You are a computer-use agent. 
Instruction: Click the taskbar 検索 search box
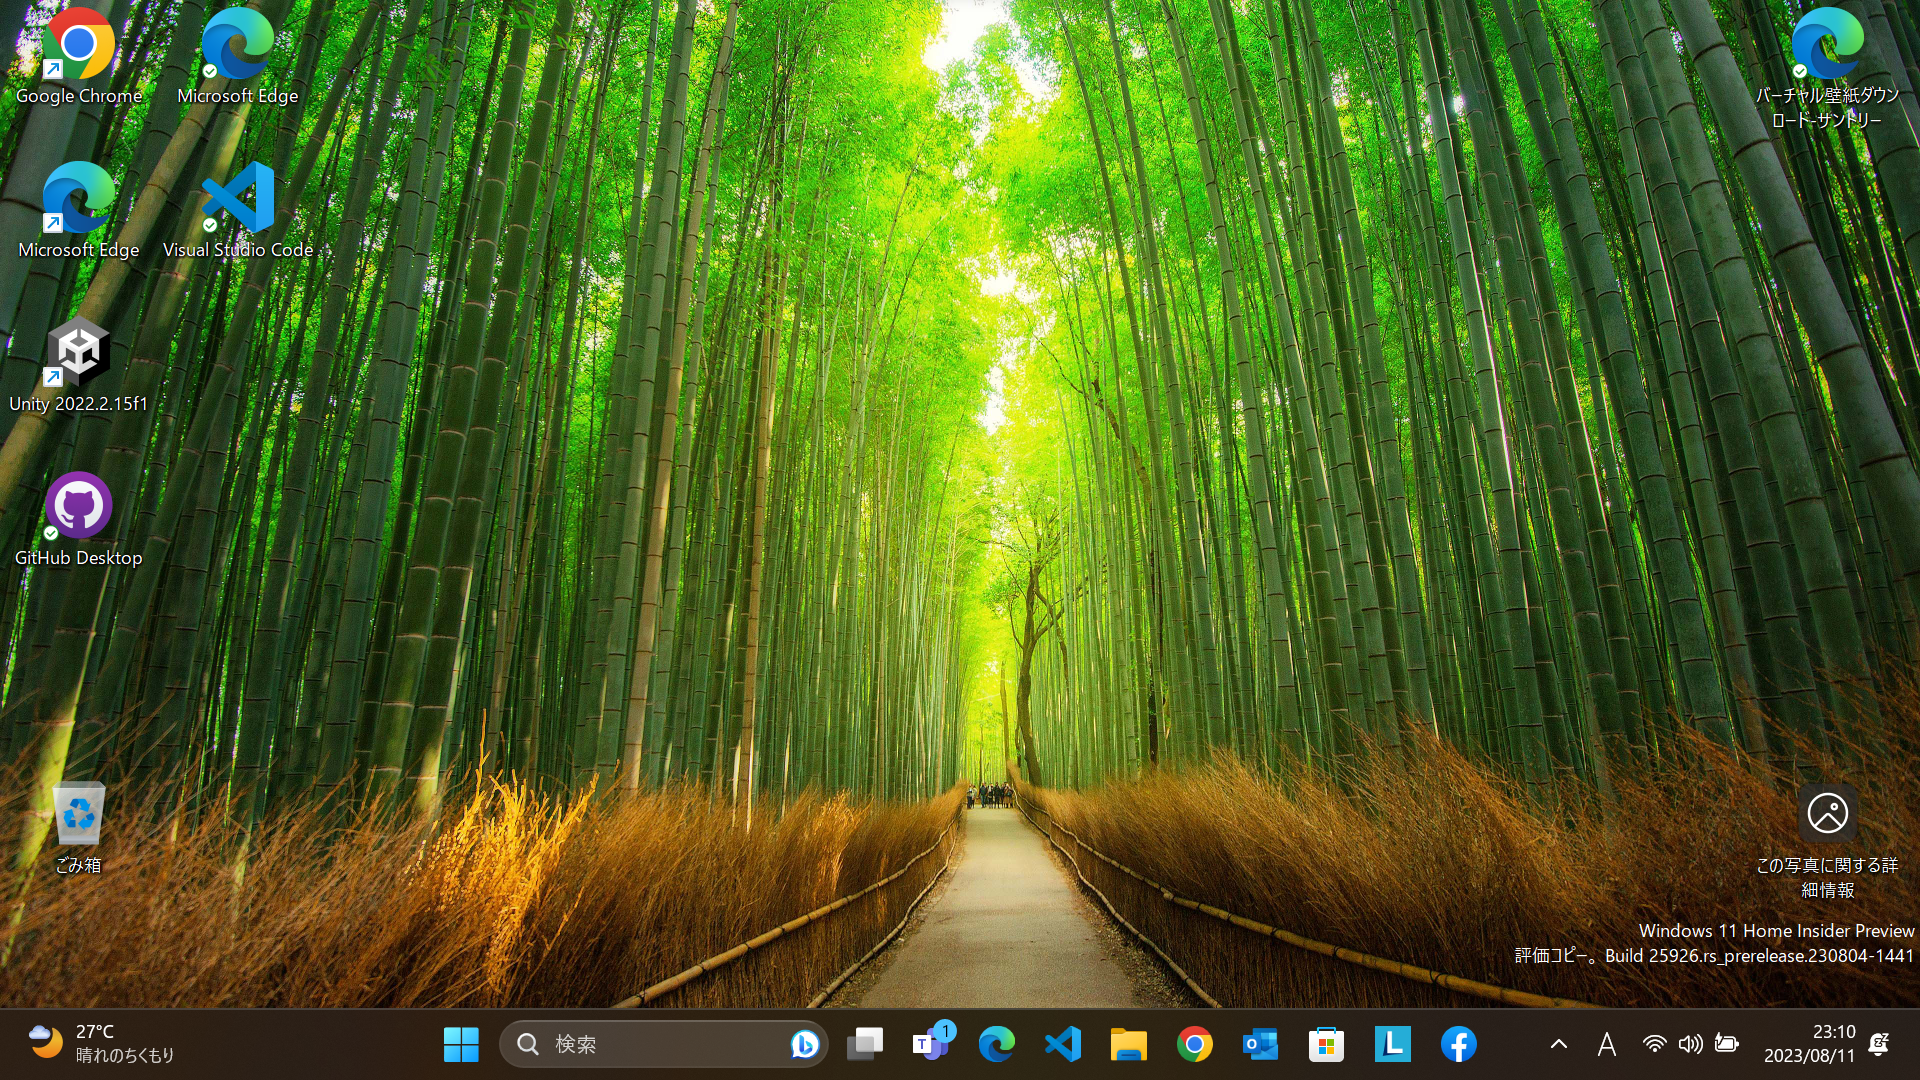pyautogui.click(x=664, y=1044)
